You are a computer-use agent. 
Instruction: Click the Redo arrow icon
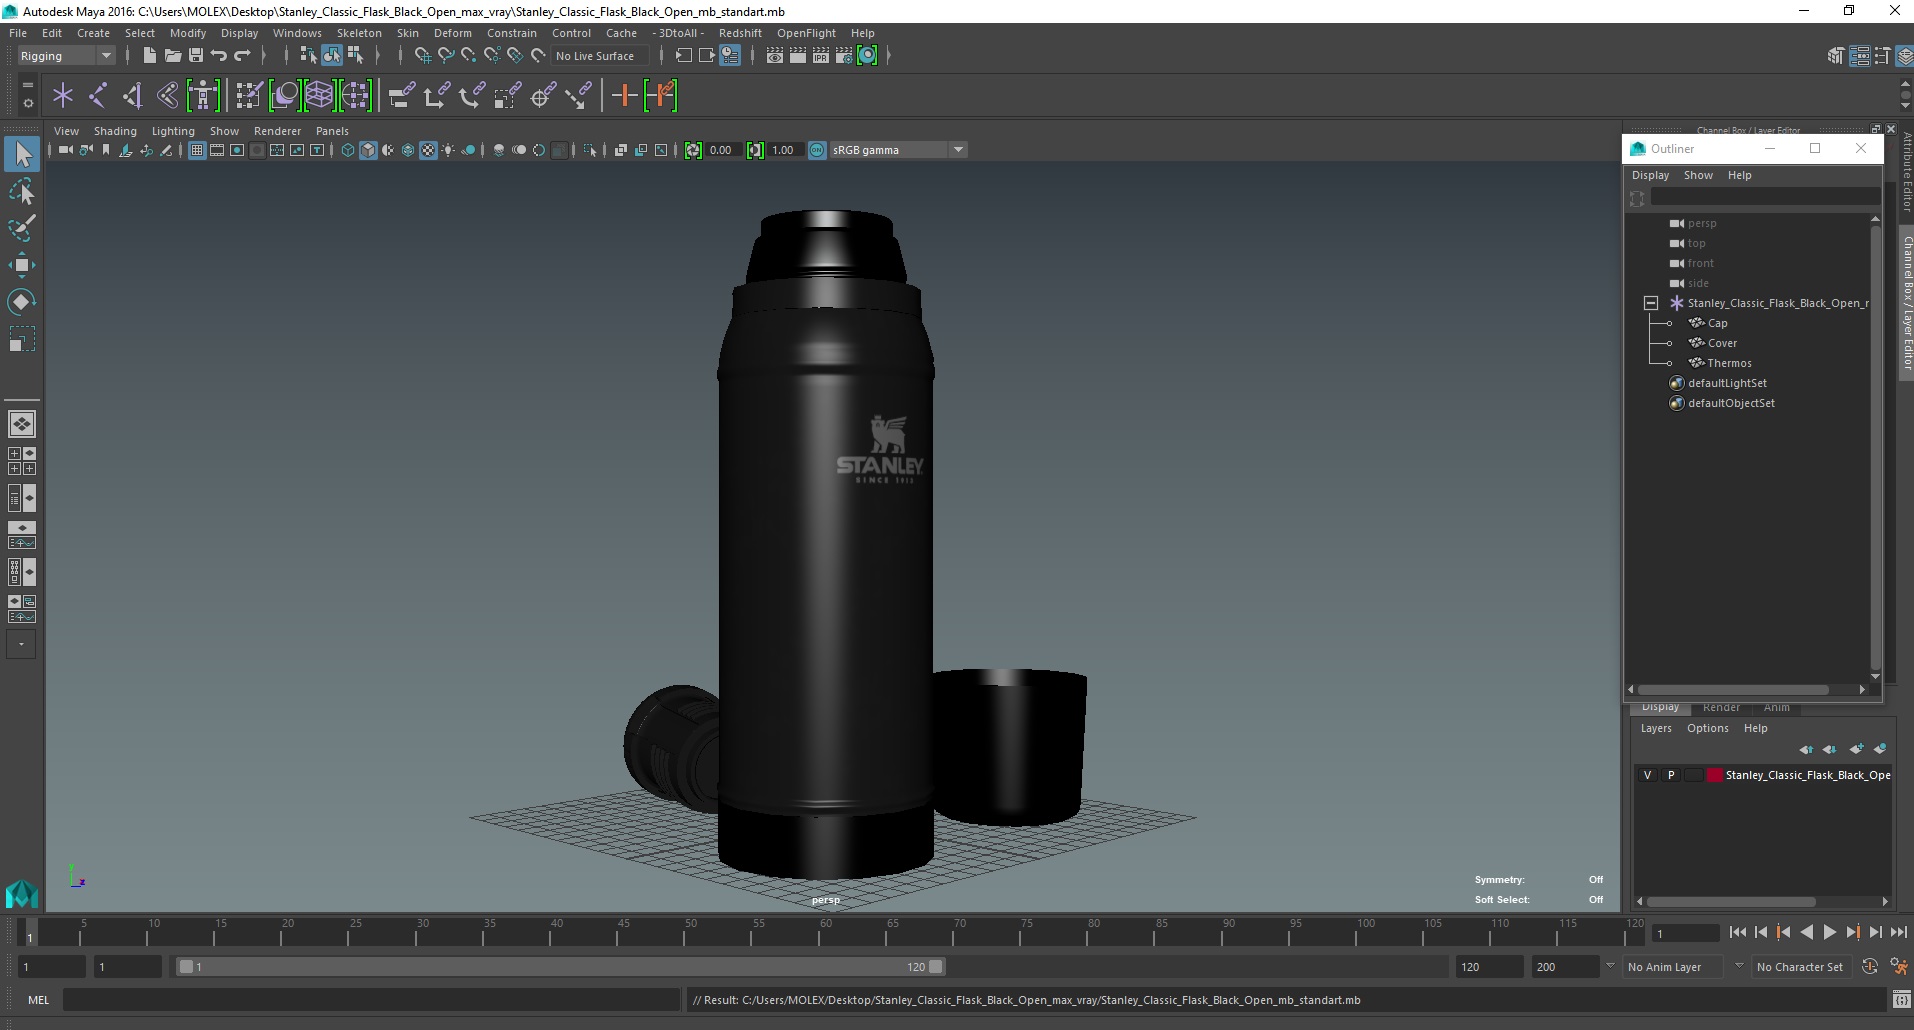click(242, 56)
